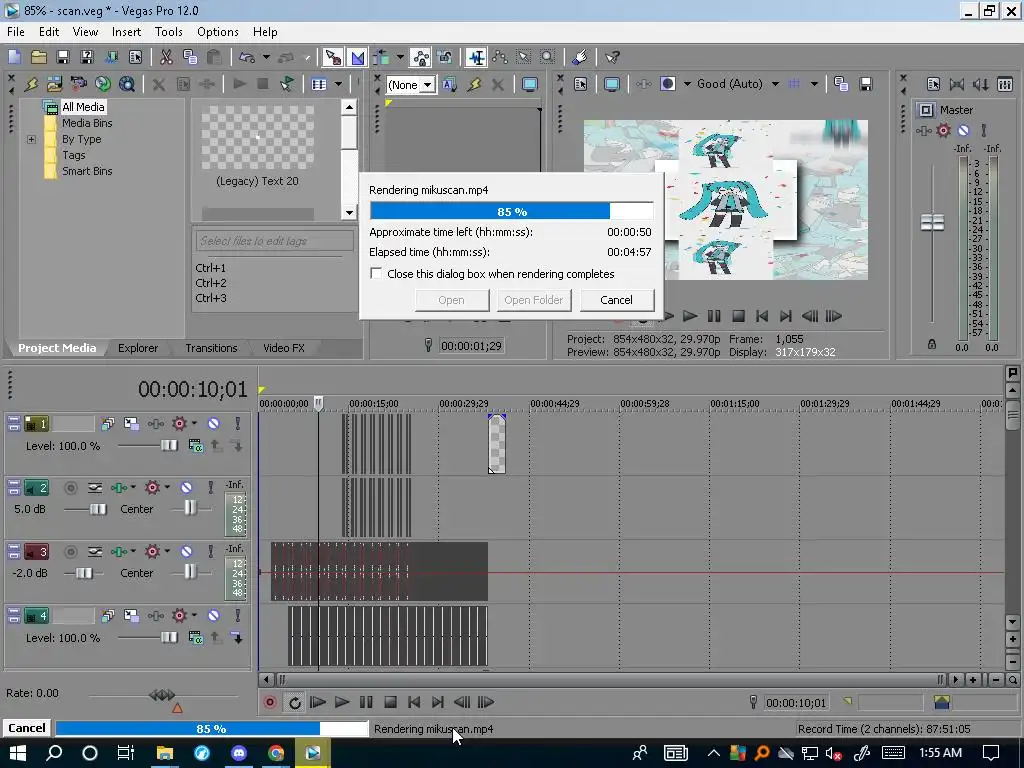1024x768 pixels.
Task: Click the (Legacy) Text 20 media thumbnail
Action: [x=257, y=138]
